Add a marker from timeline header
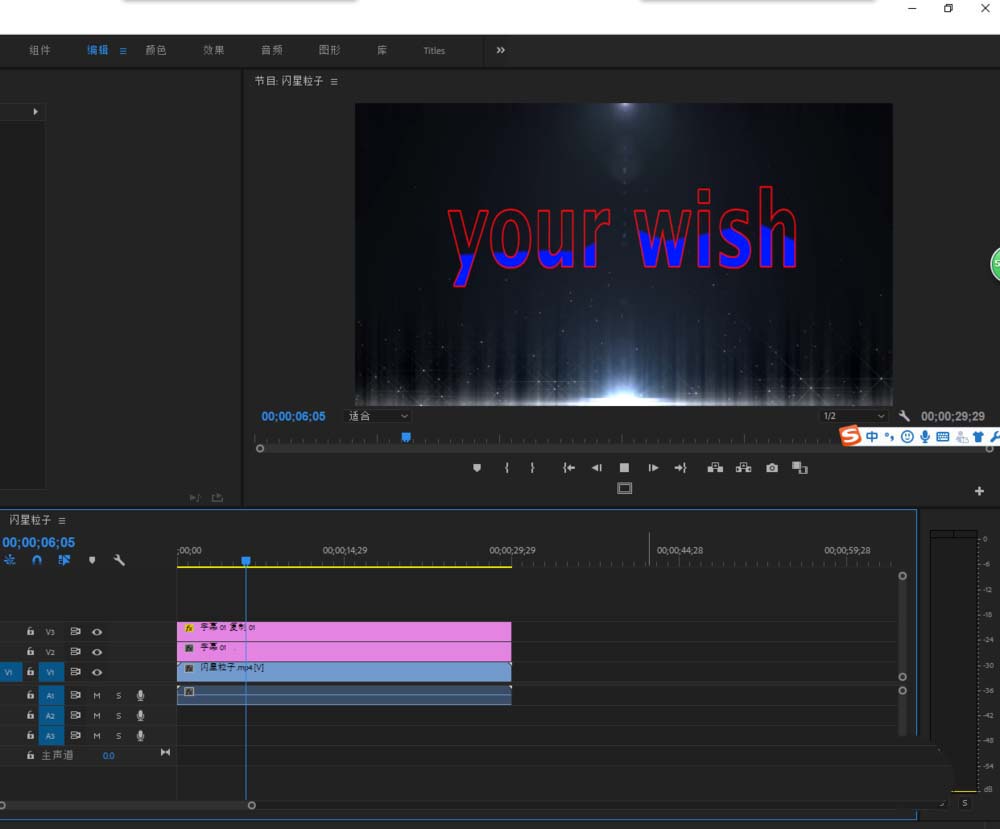Image resolution: width=1000 pixels, height=829 pixels. 92,560
